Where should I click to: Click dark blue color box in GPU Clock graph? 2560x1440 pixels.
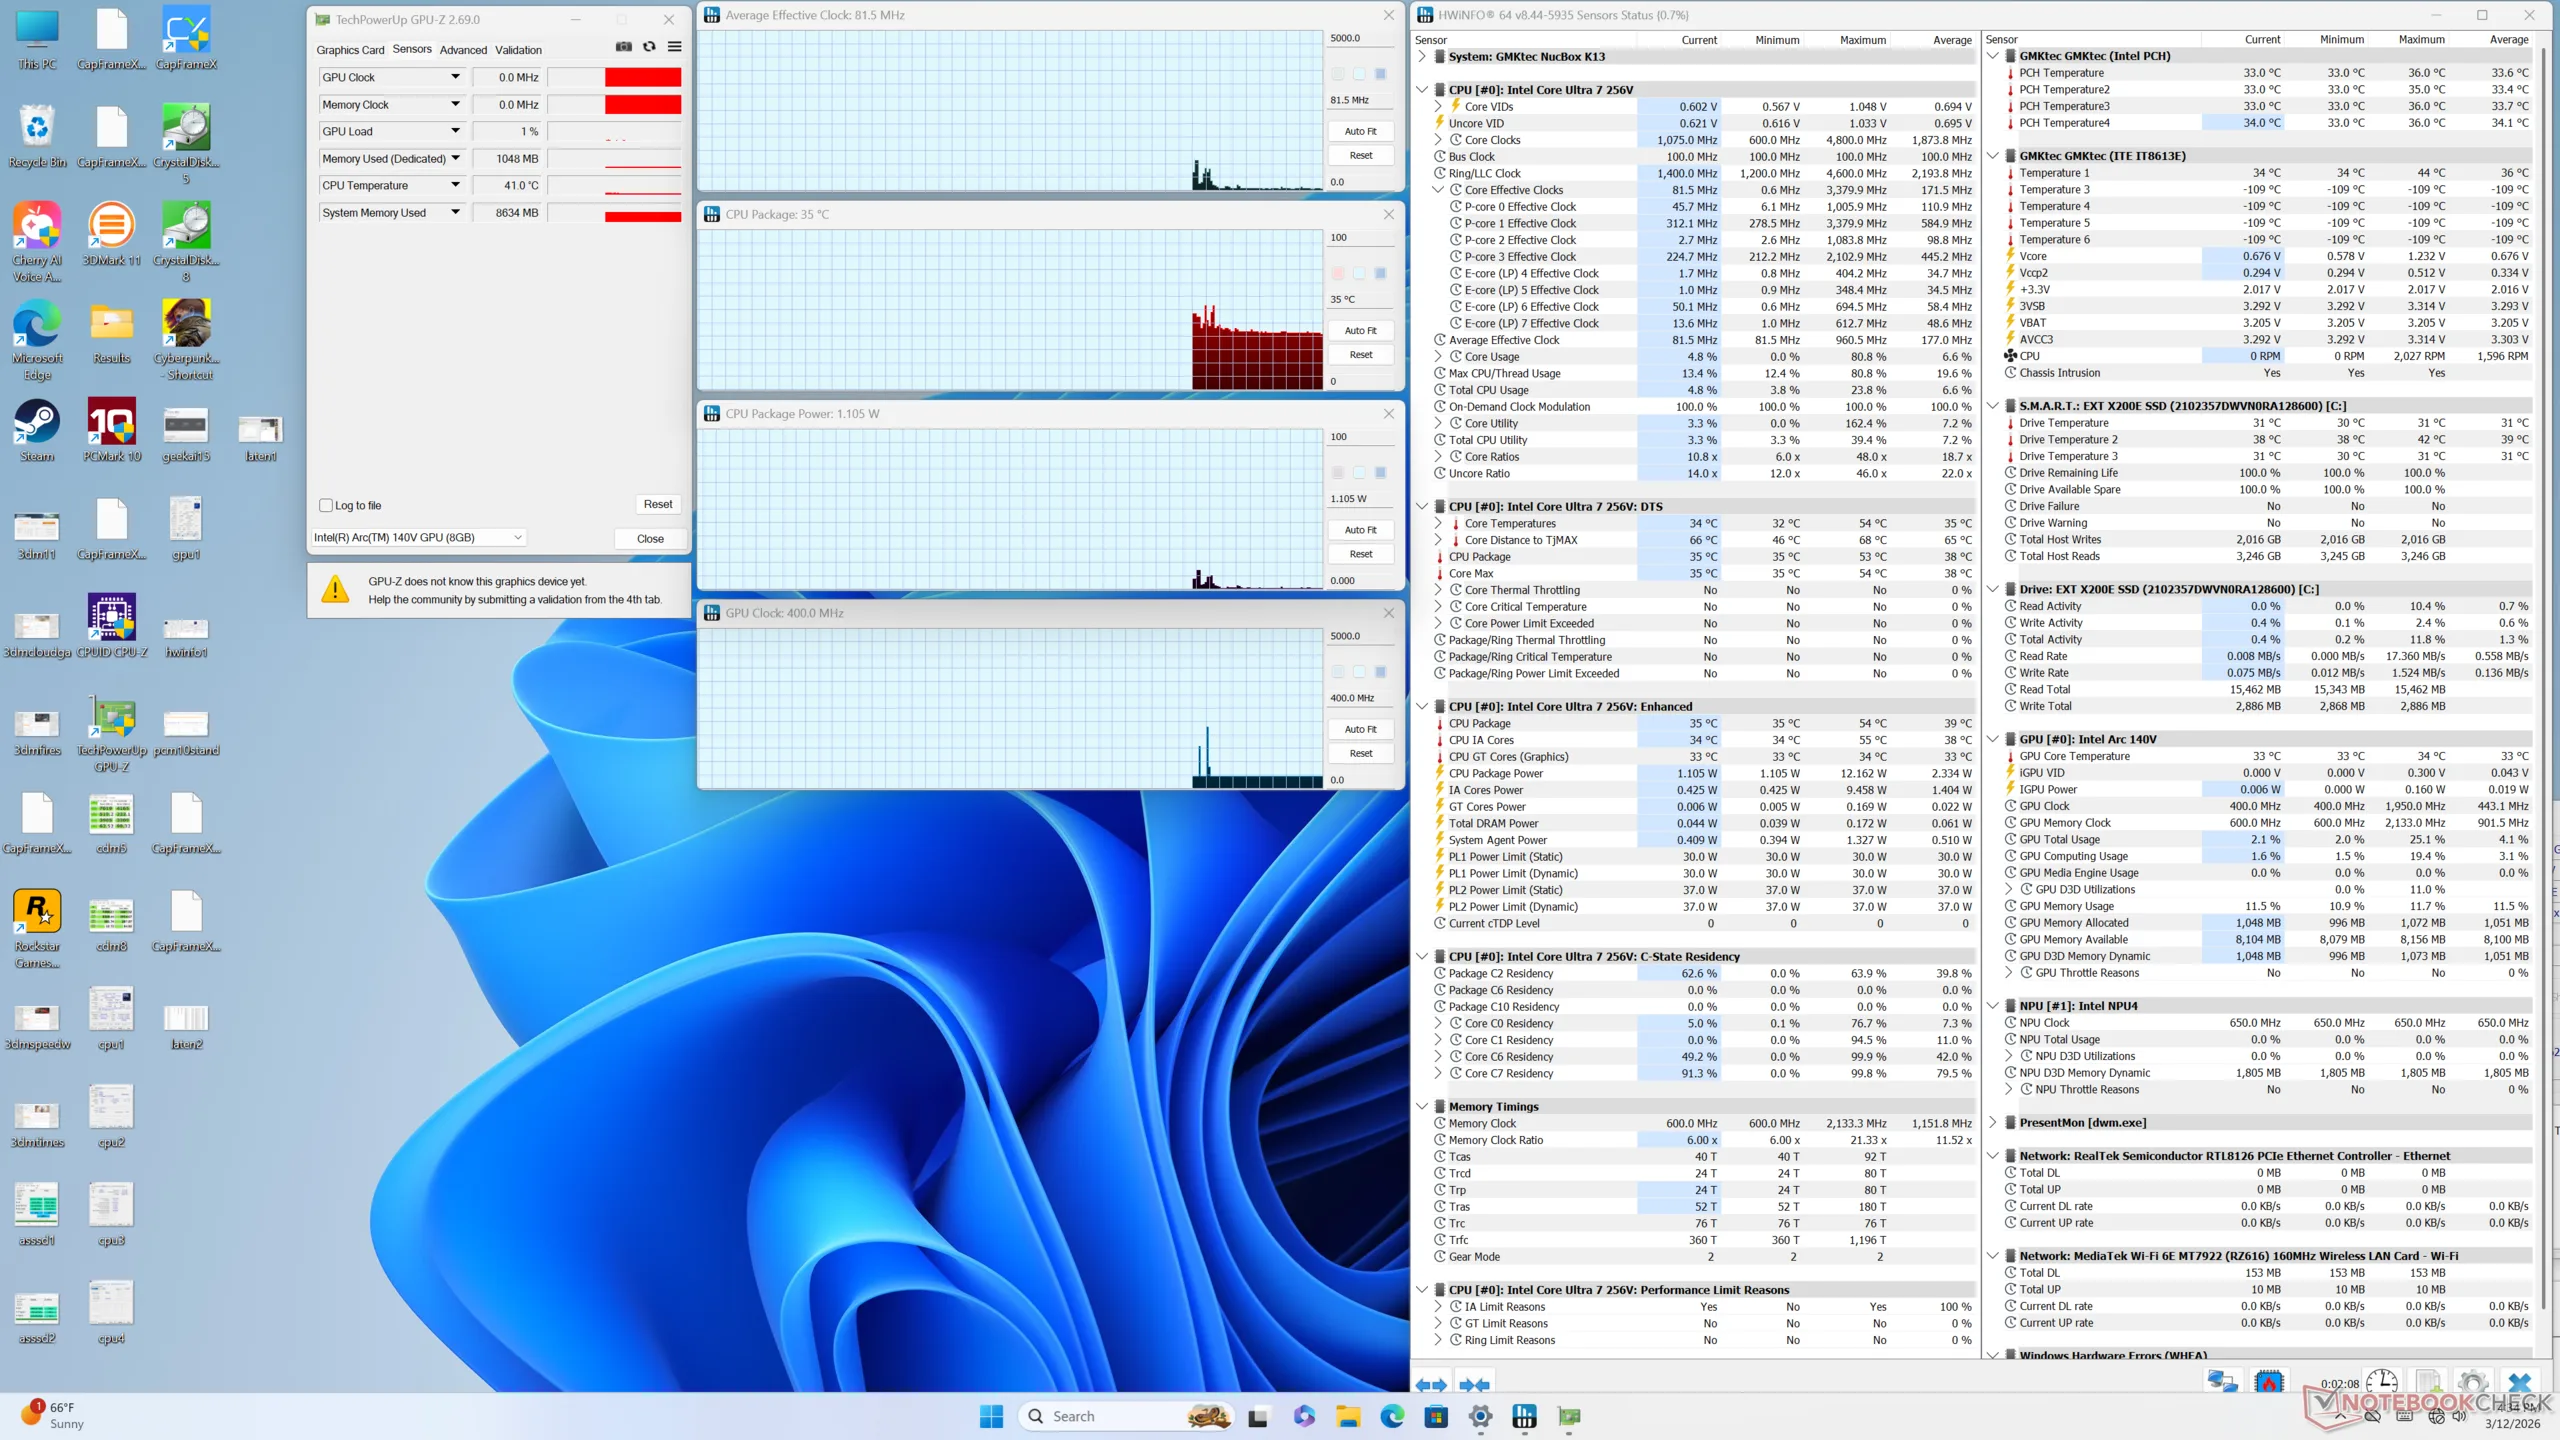pyautogui.click(x=1380, y=672)
